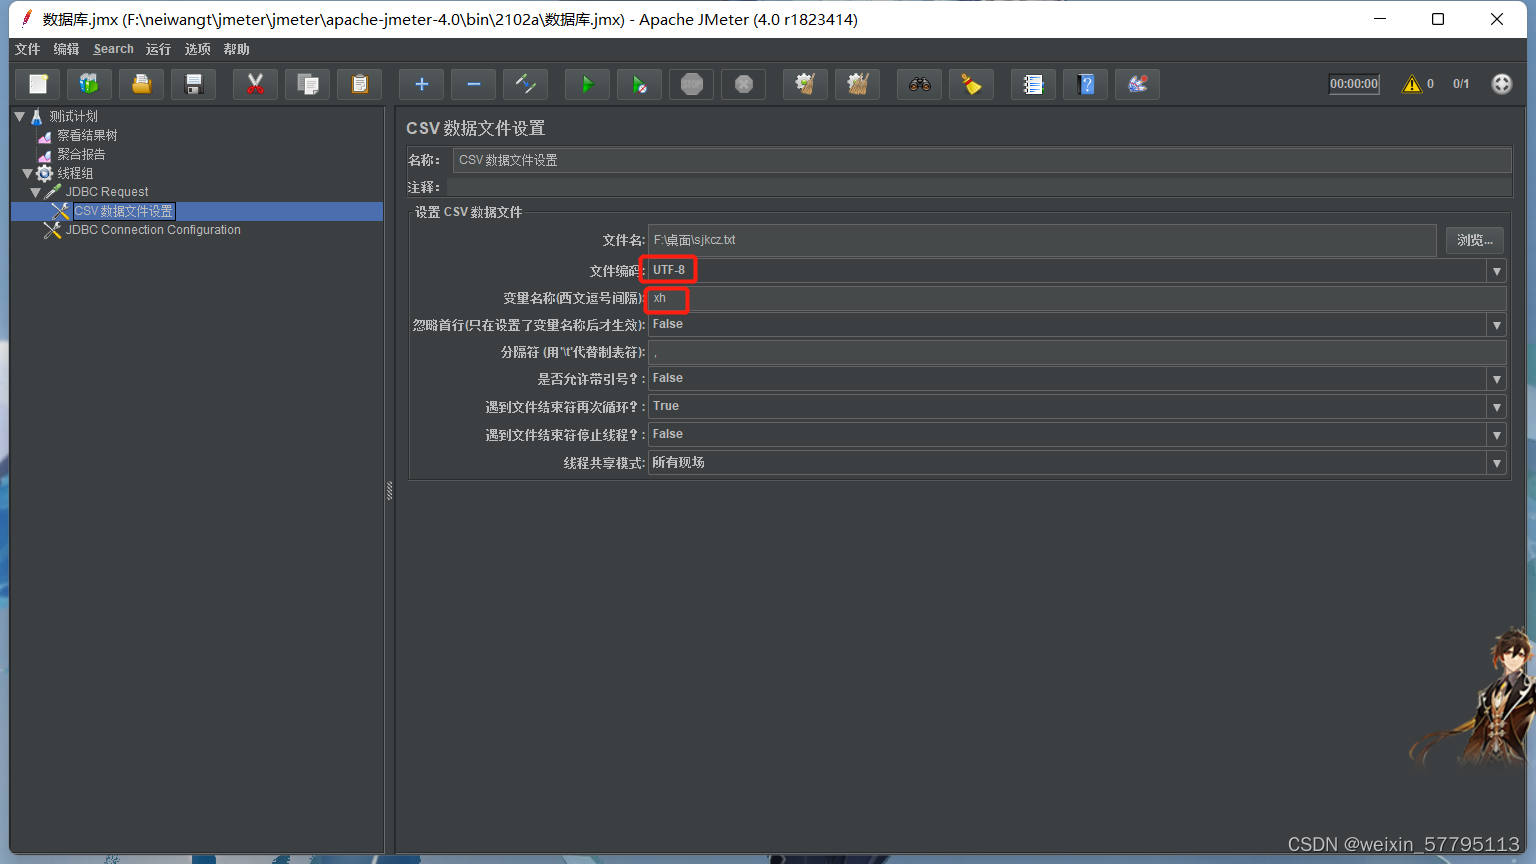Click the 变量名称 field containing xh
1536x864 pixels.
pyautogui.click(x=1077, y=298)
